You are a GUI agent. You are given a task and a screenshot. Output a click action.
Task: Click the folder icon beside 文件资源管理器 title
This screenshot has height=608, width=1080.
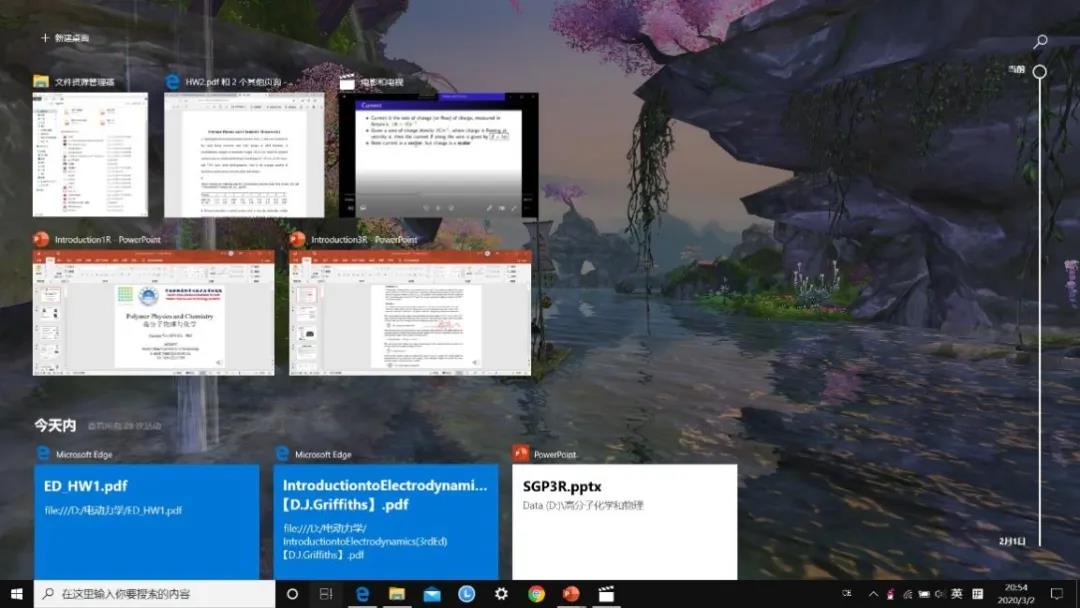[x=41, y=81]
